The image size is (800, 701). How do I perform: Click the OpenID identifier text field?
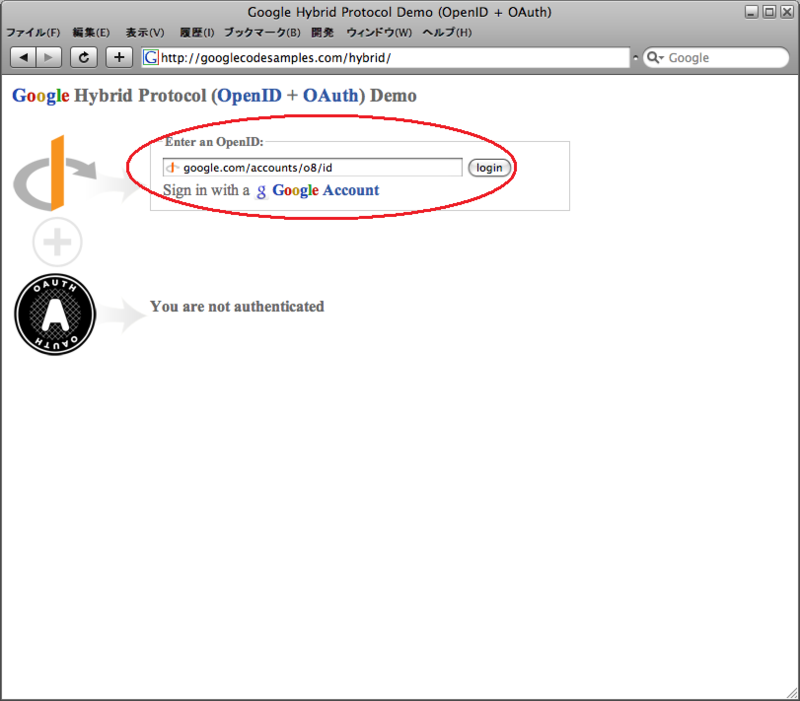point(313,167)
